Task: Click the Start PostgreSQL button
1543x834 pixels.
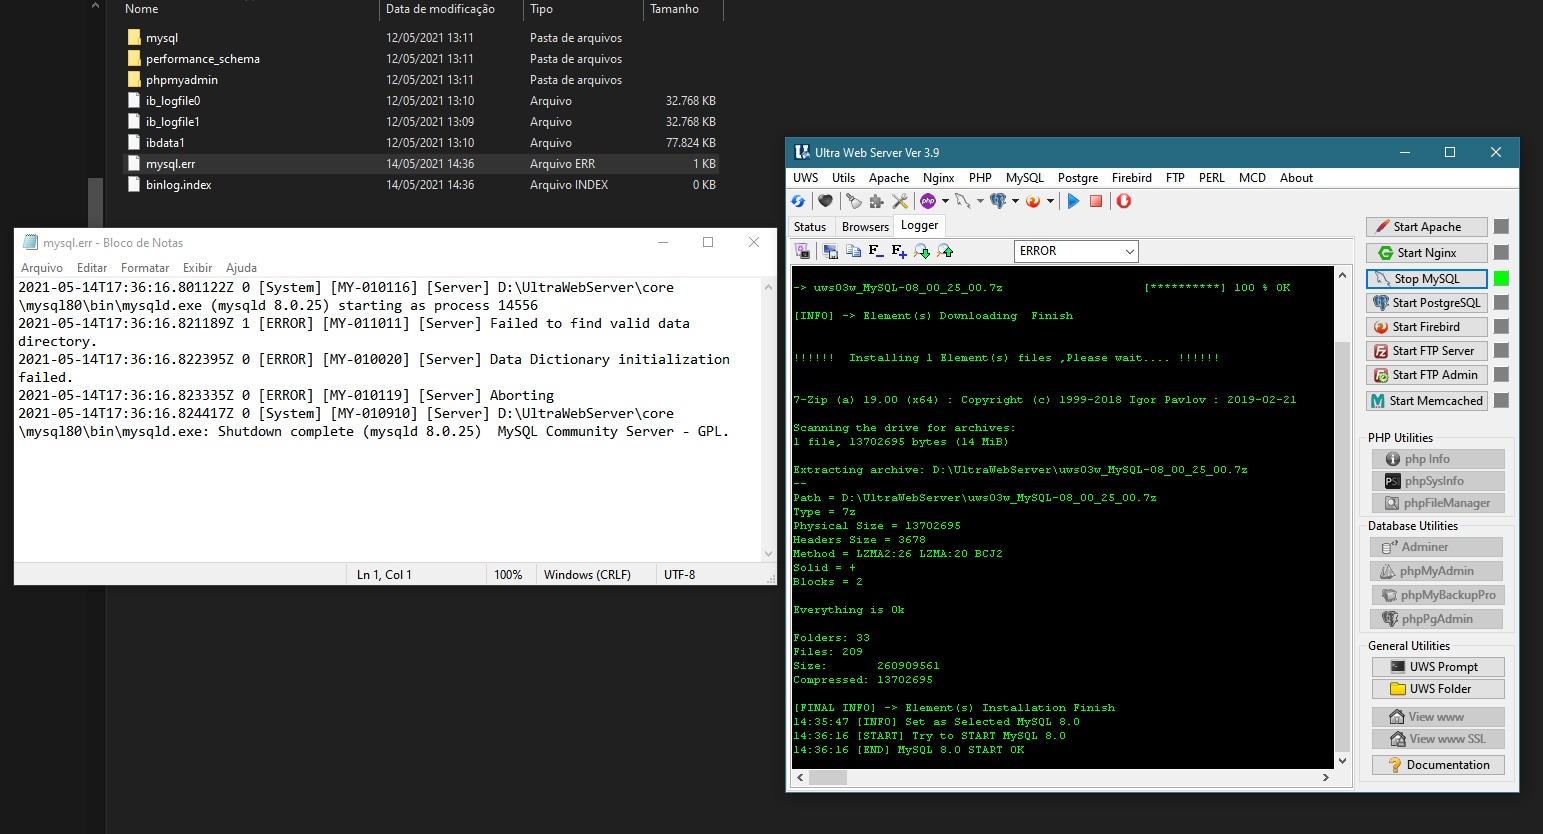Action: [x=1427, y=303]
